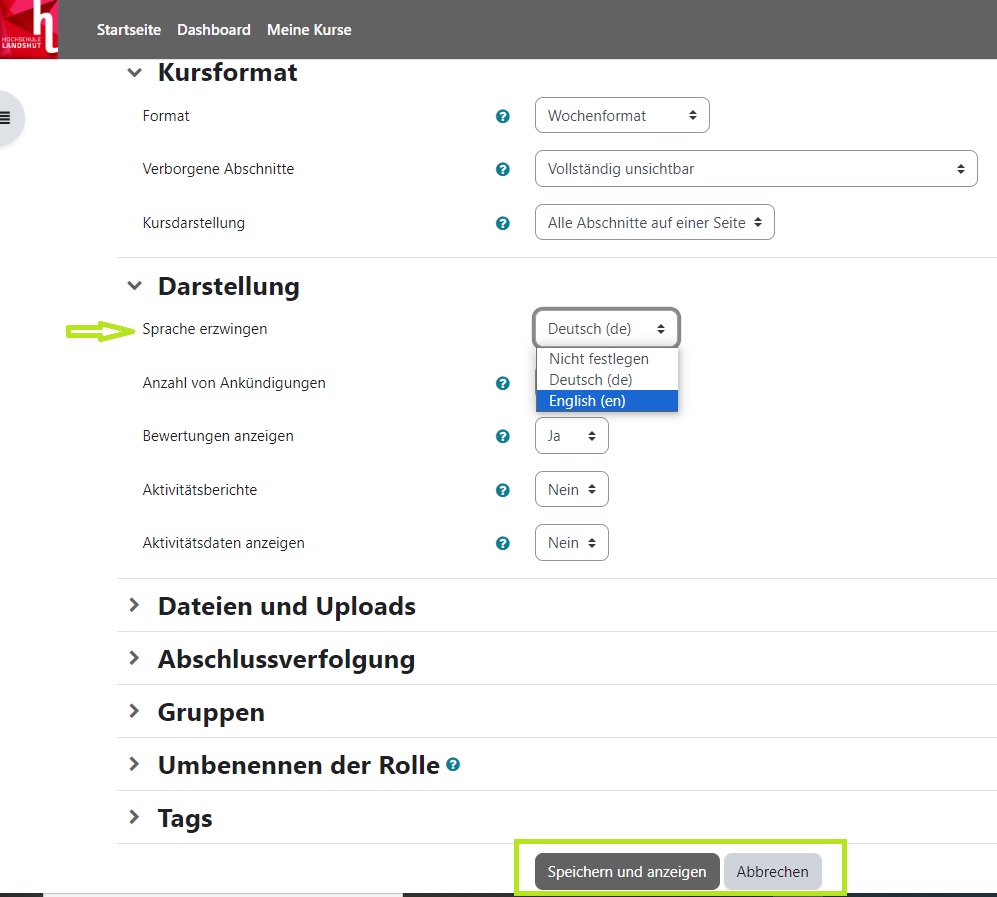Open help for the Format field
This screenshot has height=897, width=997.
[503, 116]
